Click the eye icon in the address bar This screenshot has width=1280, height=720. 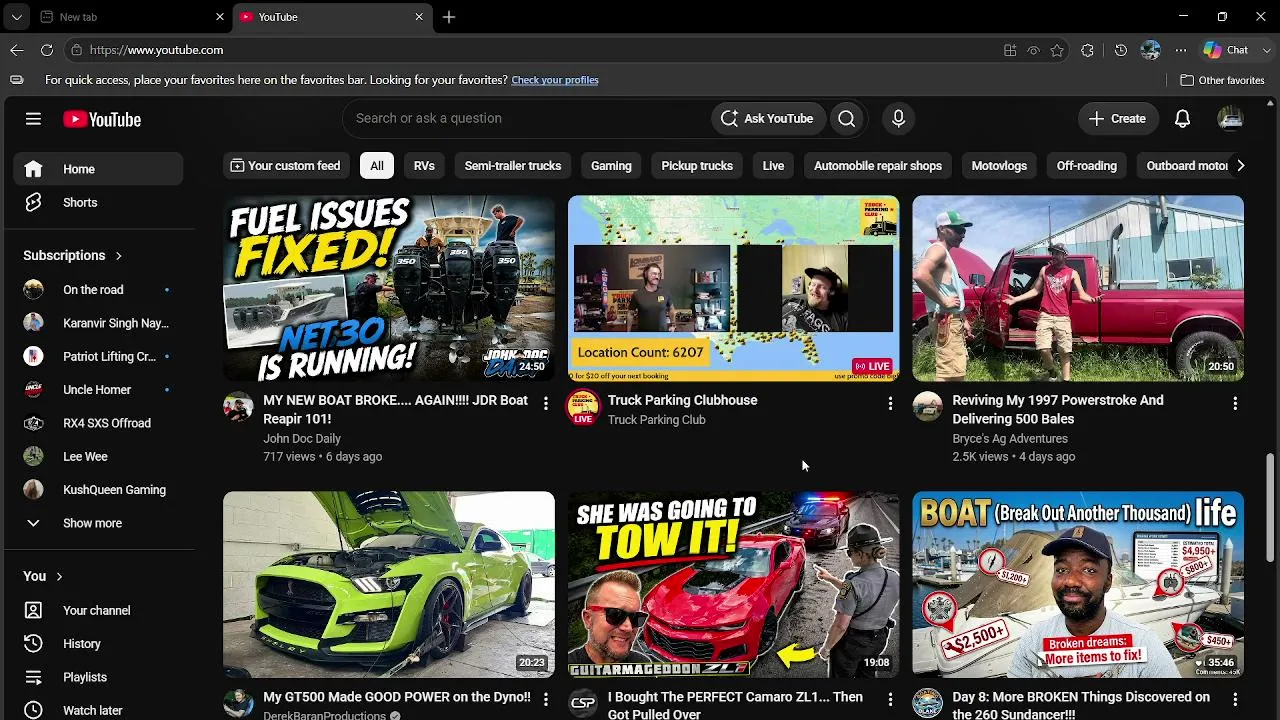point(1033,50)
